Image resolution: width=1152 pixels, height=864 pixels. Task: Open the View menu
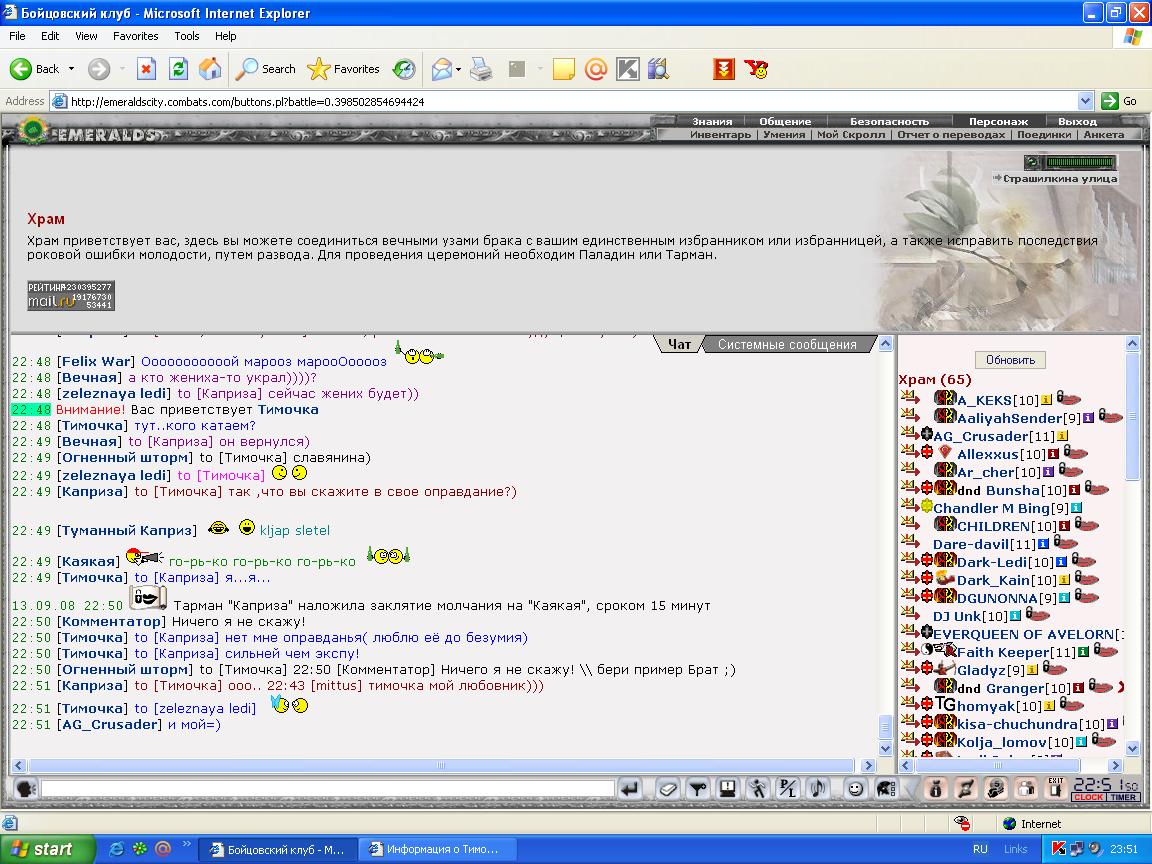point(86,36)
